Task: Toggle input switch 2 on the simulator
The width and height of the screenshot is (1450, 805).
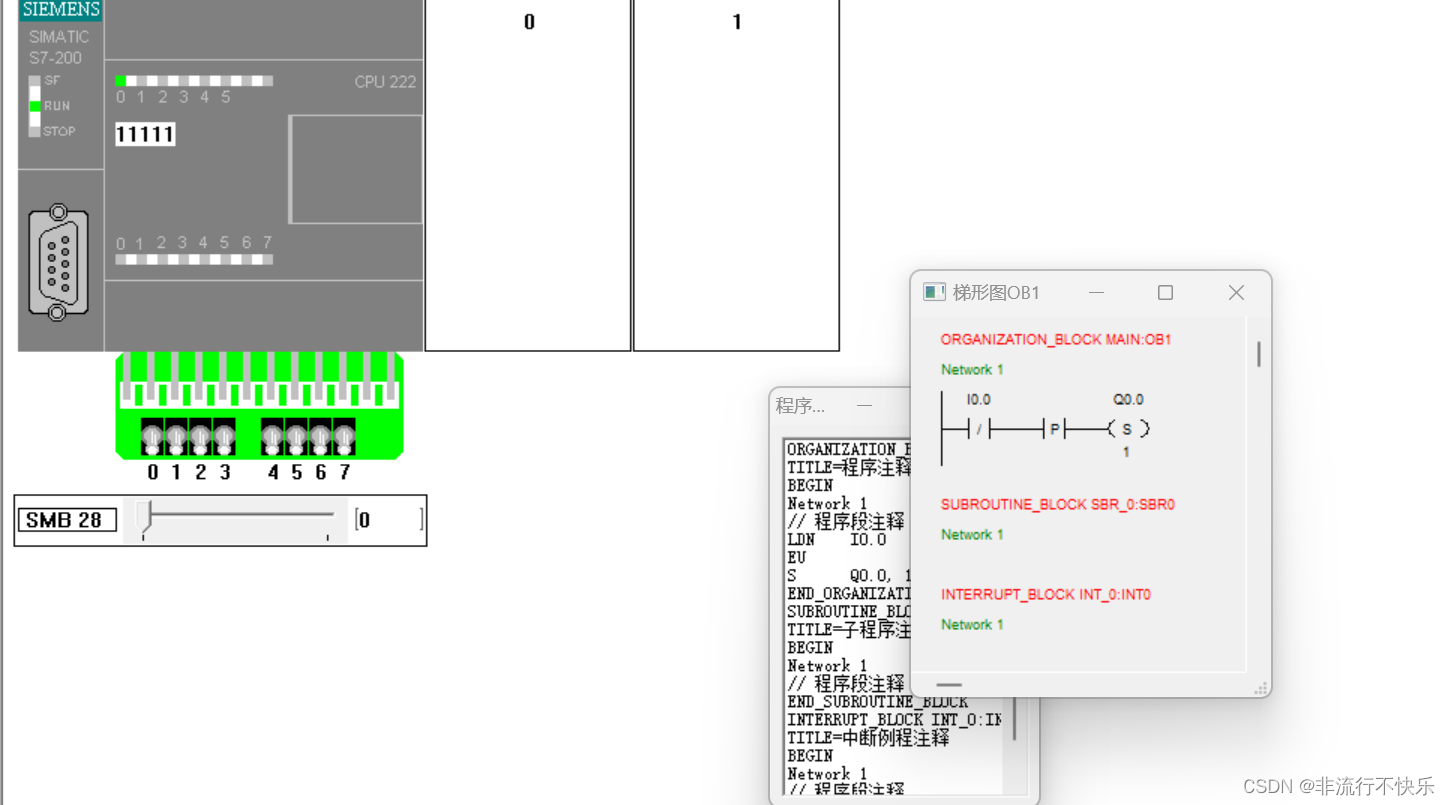Action: (x=200, y=437)
